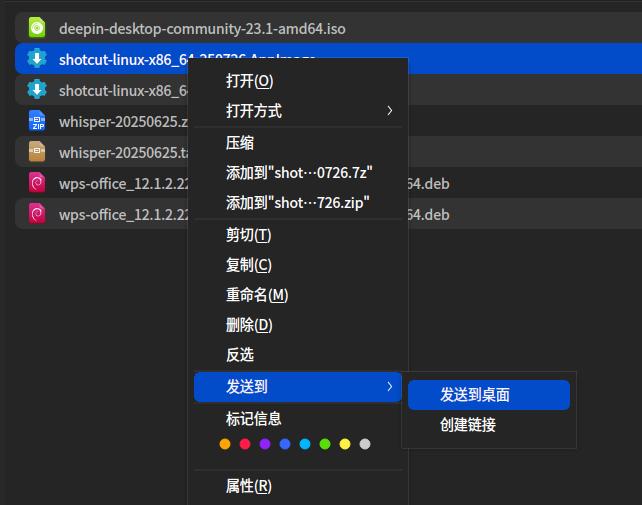Select whisper-20250625 tar file name

[123, 153]
